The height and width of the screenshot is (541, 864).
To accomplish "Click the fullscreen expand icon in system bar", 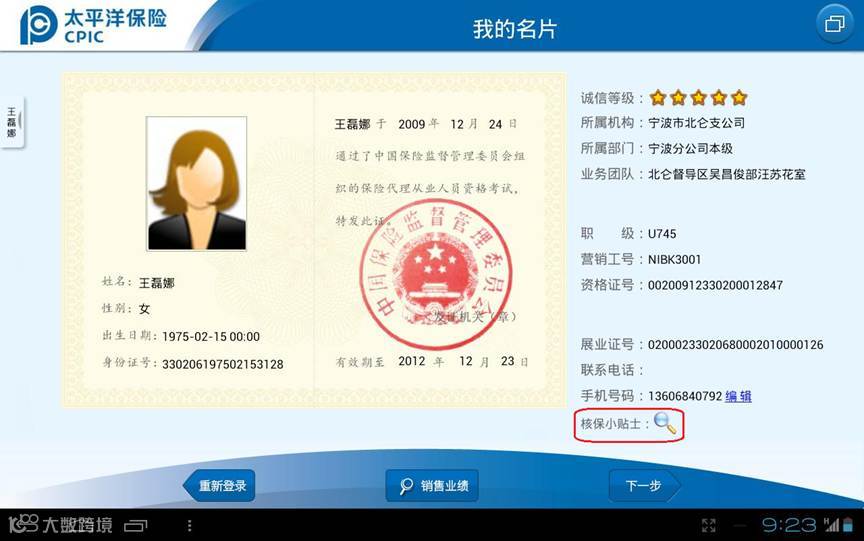I will point(709,526).
